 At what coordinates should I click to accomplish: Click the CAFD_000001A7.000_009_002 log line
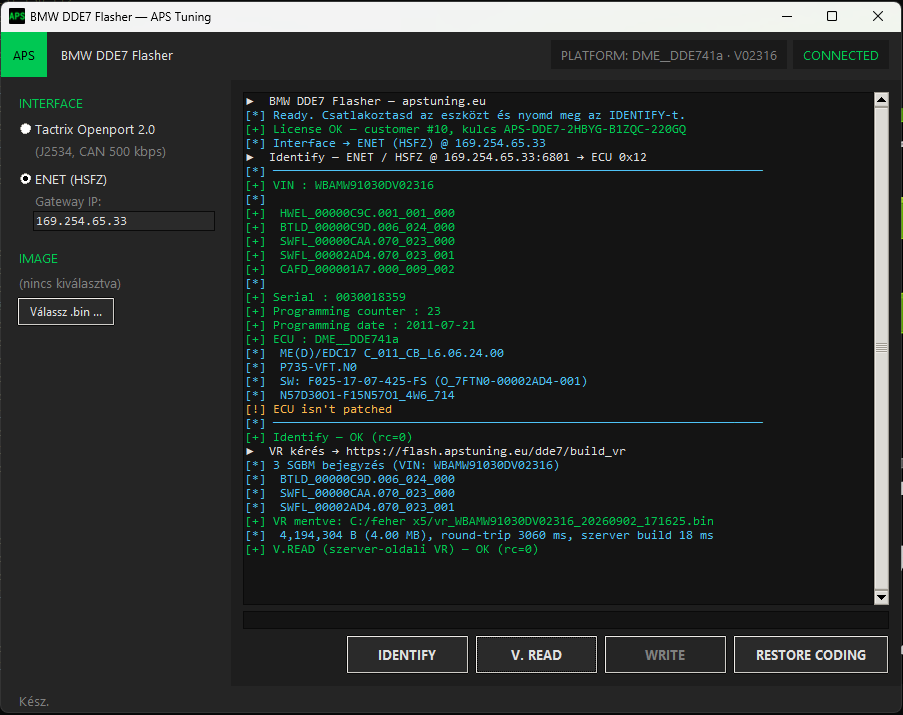350,269
